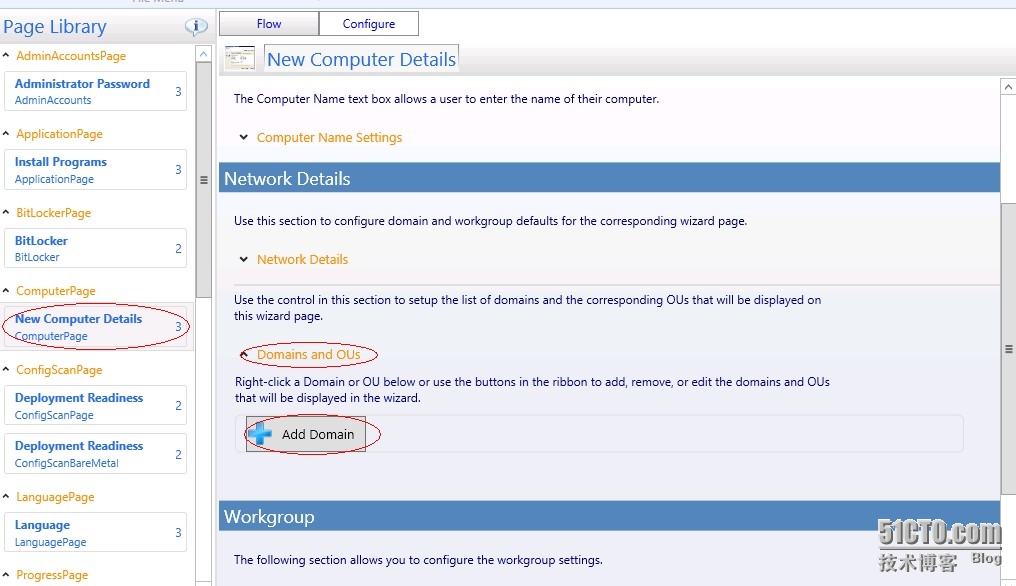Click the Add Domain button
The width and height of the screenshot is (1016, 586).
point(305,434)
